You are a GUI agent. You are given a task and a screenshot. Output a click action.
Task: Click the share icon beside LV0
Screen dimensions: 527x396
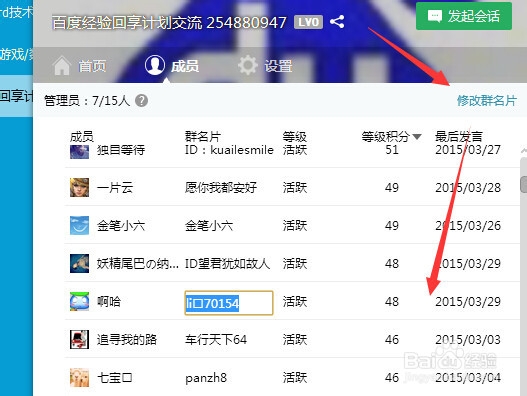pos(337,22)
